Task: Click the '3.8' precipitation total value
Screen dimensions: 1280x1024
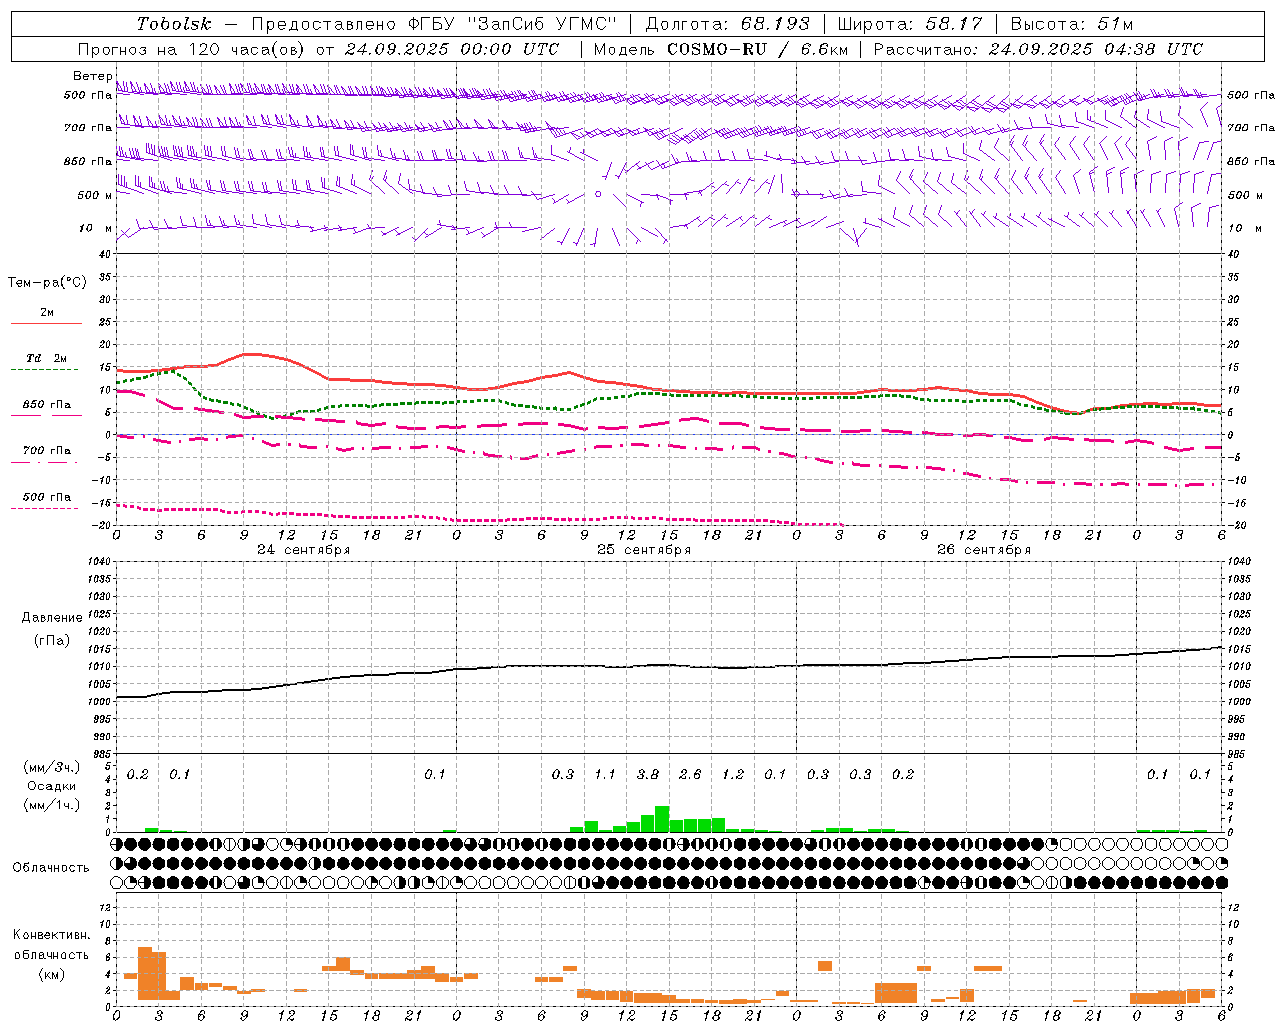Action: pos(648,774)
